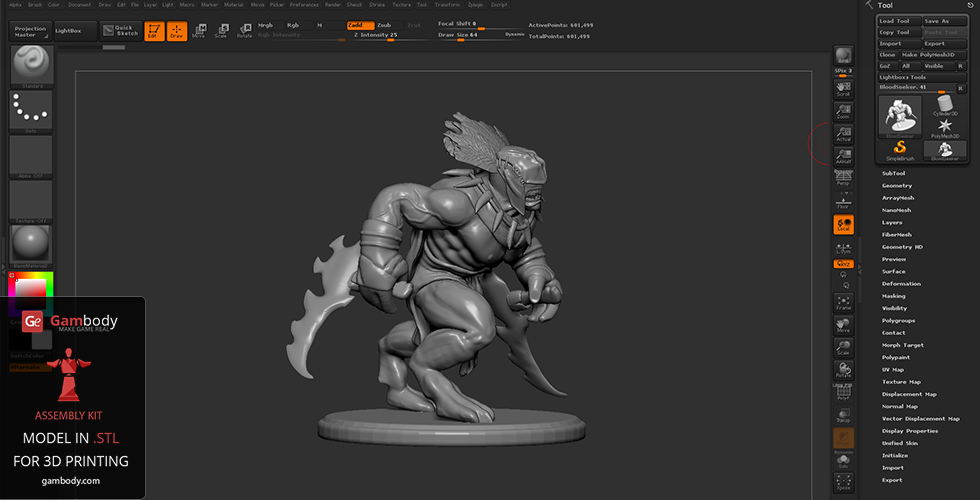Select the Scale transform icon in top shelf
980x500 pixels.
(x=221, y=31)
